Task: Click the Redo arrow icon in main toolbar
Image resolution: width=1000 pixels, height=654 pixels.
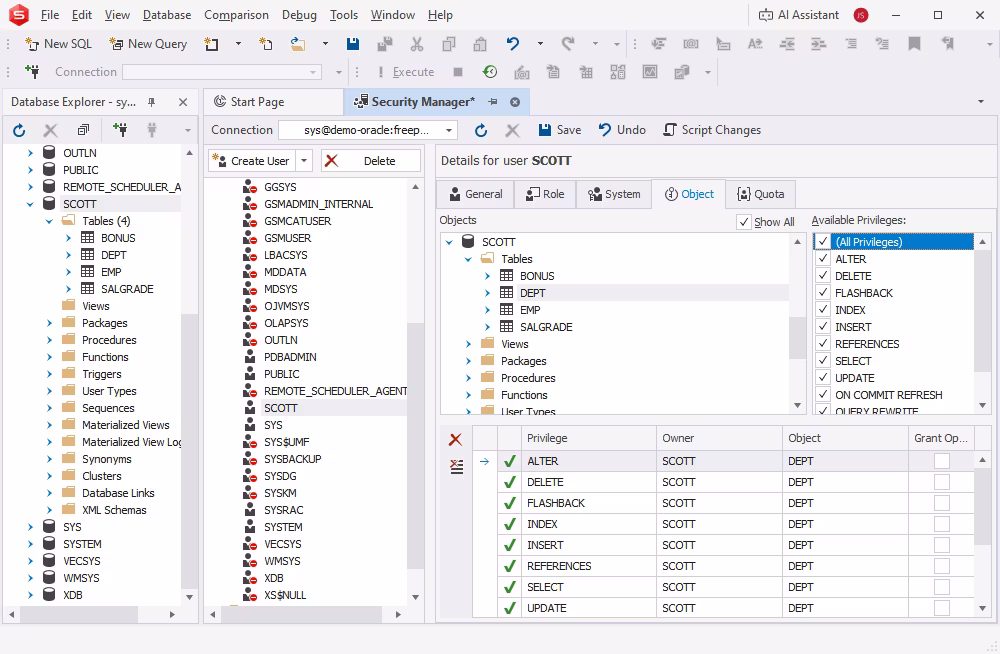Action: tap(567, 44)
